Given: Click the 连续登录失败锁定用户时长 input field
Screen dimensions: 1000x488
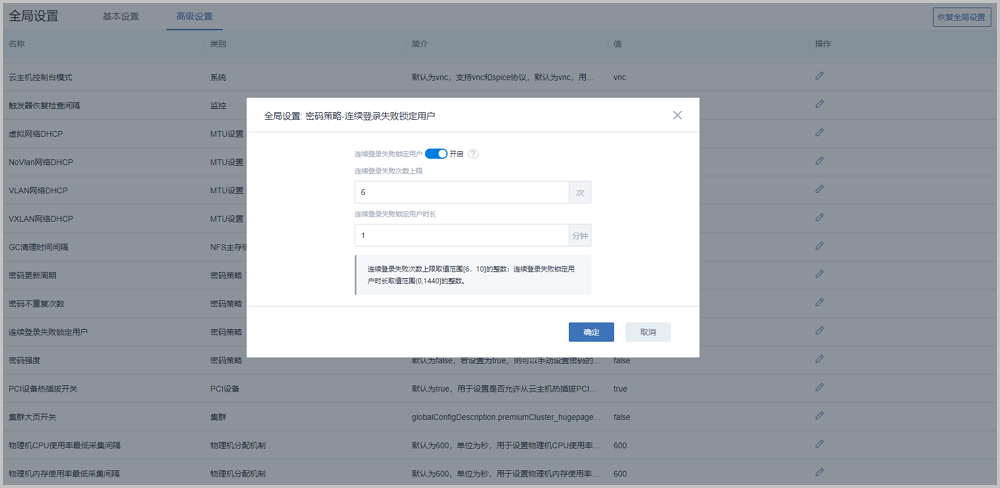Looking at the screenshot, I should tap(461, 235).
